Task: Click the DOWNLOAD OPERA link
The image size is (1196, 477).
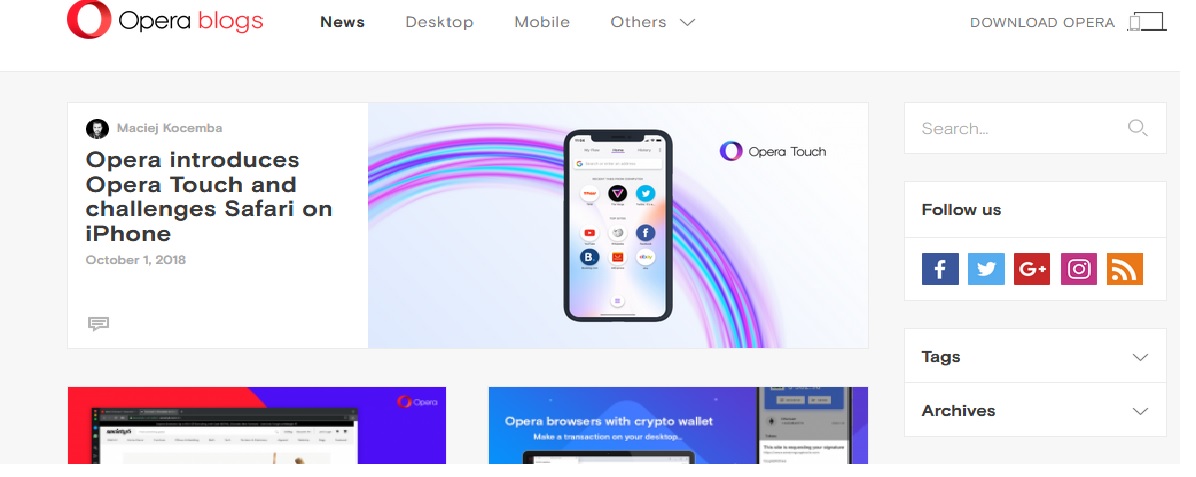Action: click(1042, 23)
